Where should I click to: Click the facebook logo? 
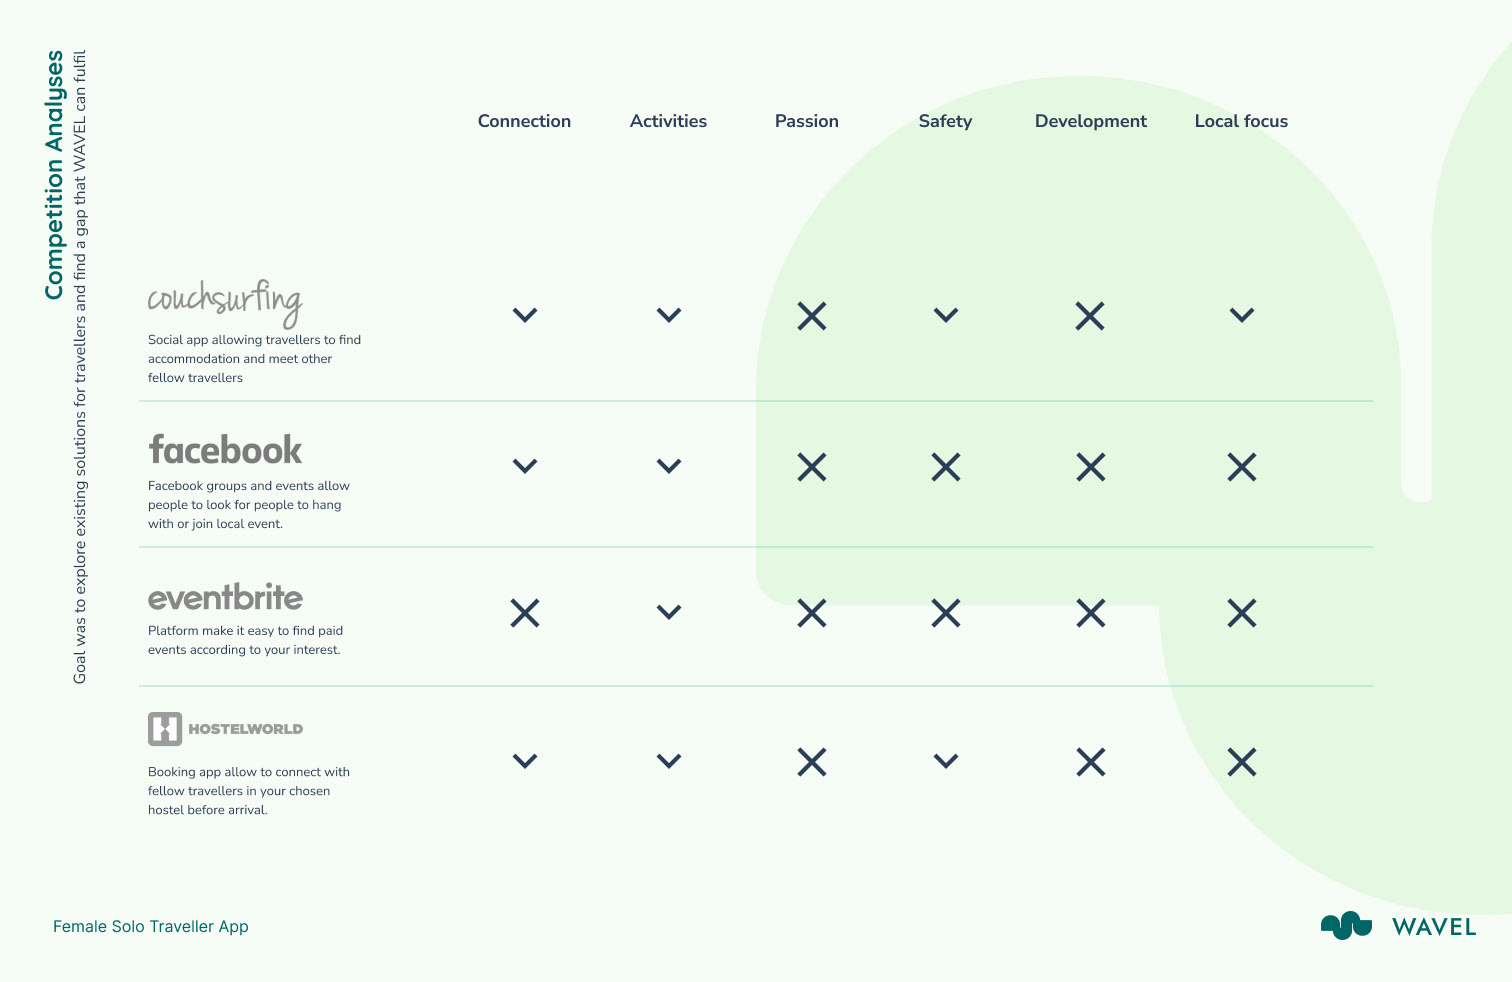point(225,450)
